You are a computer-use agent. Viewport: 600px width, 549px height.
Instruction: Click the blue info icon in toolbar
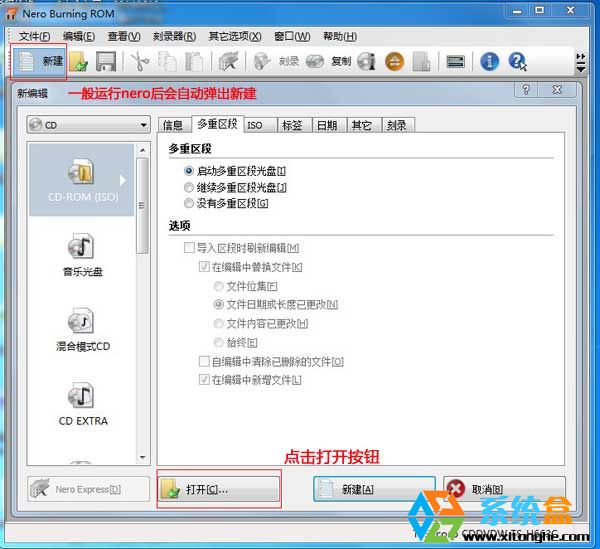pyautogui.click(x=490, y=61)
